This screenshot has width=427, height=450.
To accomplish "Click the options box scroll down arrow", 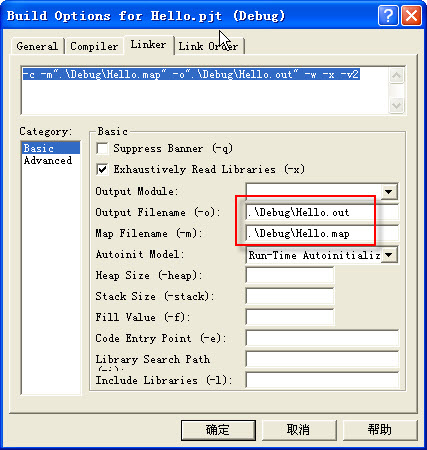I will (397, 106).
